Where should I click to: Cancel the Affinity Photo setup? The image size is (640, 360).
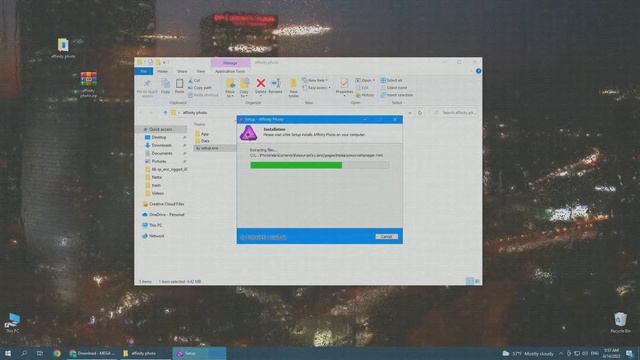pyautogui.click(x=386, y=237)
